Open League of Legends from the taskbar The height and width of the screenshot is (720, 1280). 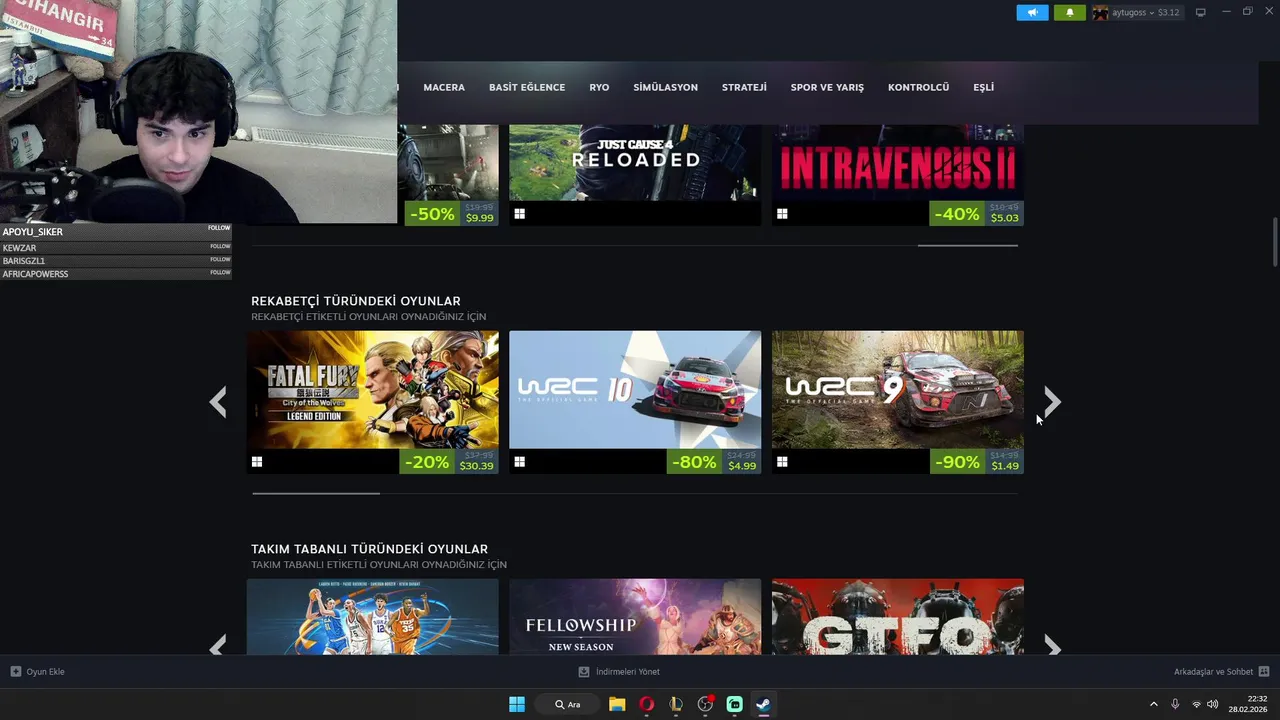point(676,704)
